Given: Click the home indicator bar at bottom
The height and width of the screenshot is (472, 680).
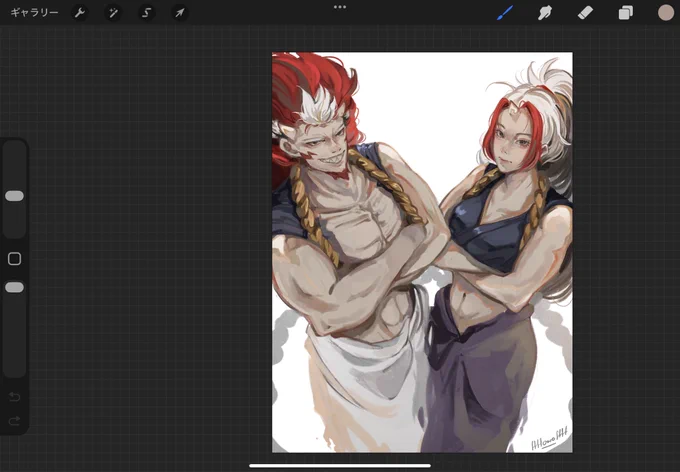Looking at the screenshot, I should point(340,466).
